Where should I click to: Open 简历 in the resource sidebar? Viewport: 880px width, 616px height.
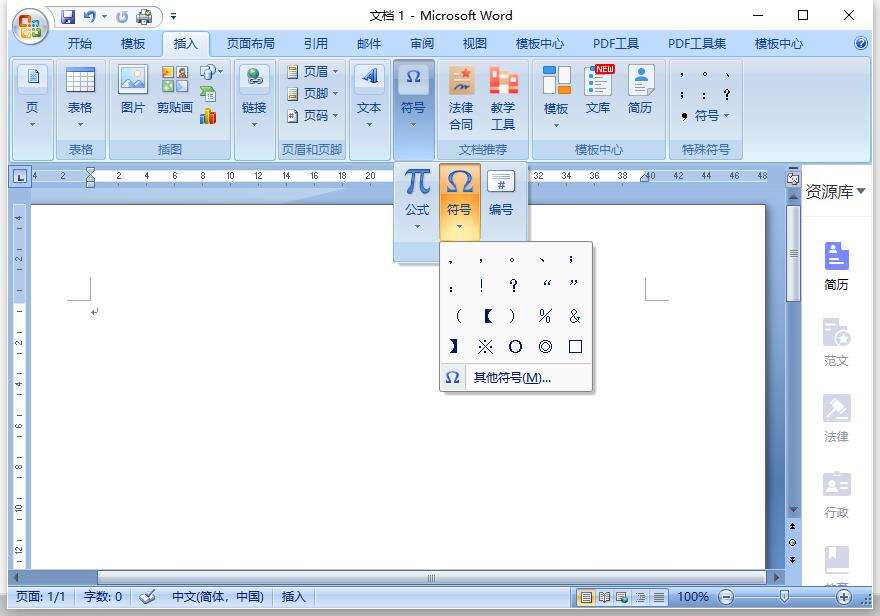(836, 266)
